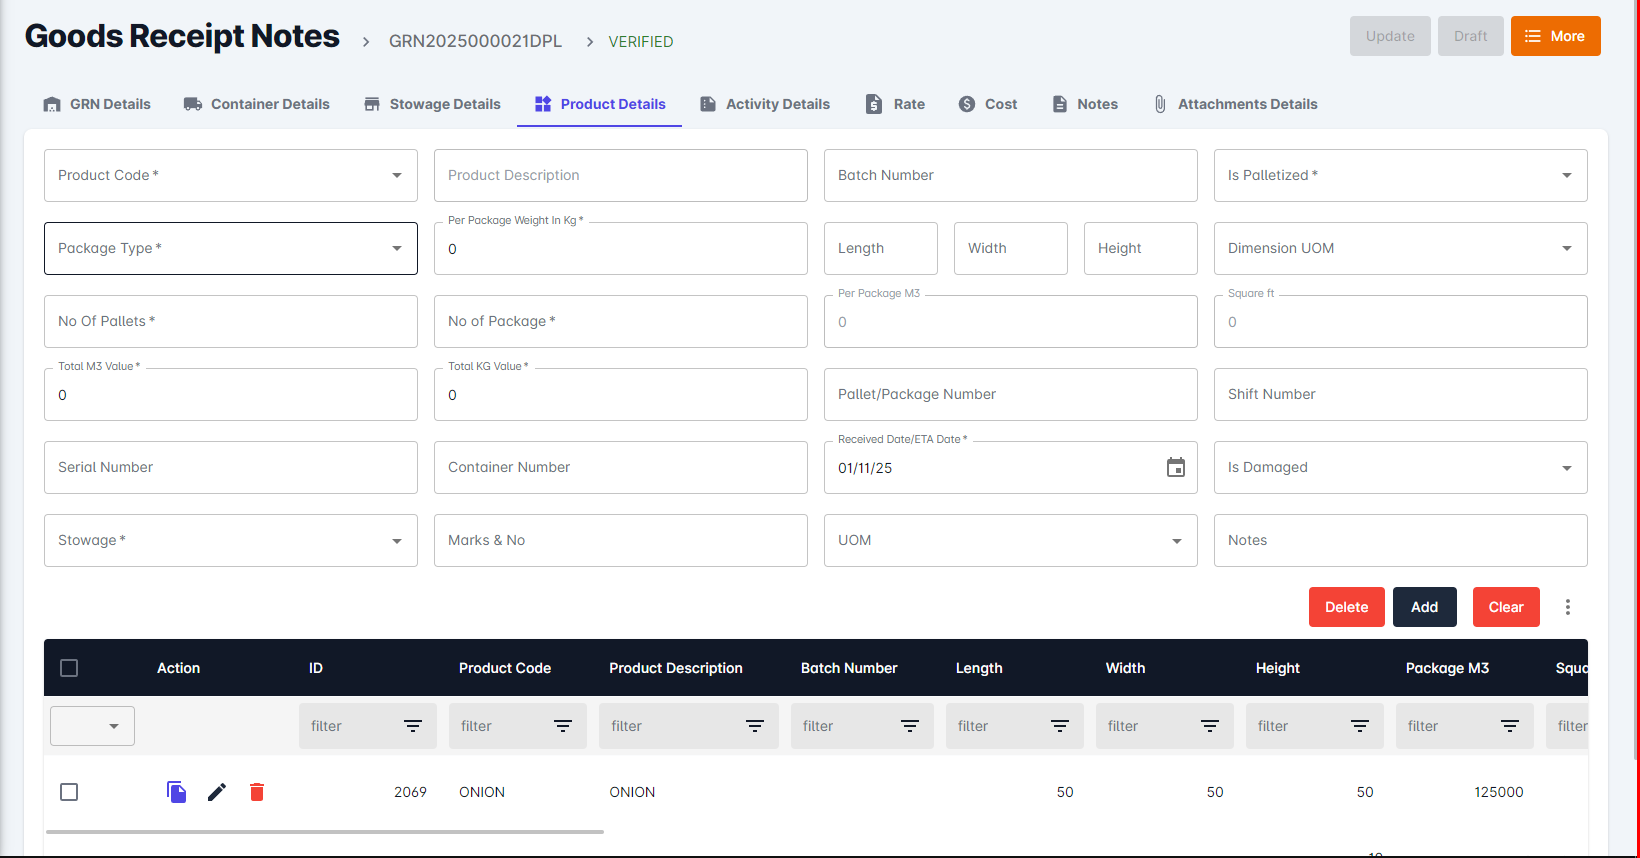Viewport: 1640px width, 858px height.
Task: Click the red trash icon in row 2069
Action: click(257, 792)
